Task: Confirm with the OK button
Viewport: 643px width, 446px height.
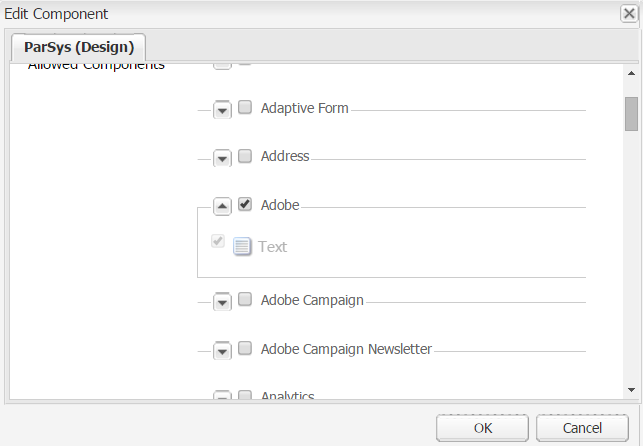Action: click(483, 427)
